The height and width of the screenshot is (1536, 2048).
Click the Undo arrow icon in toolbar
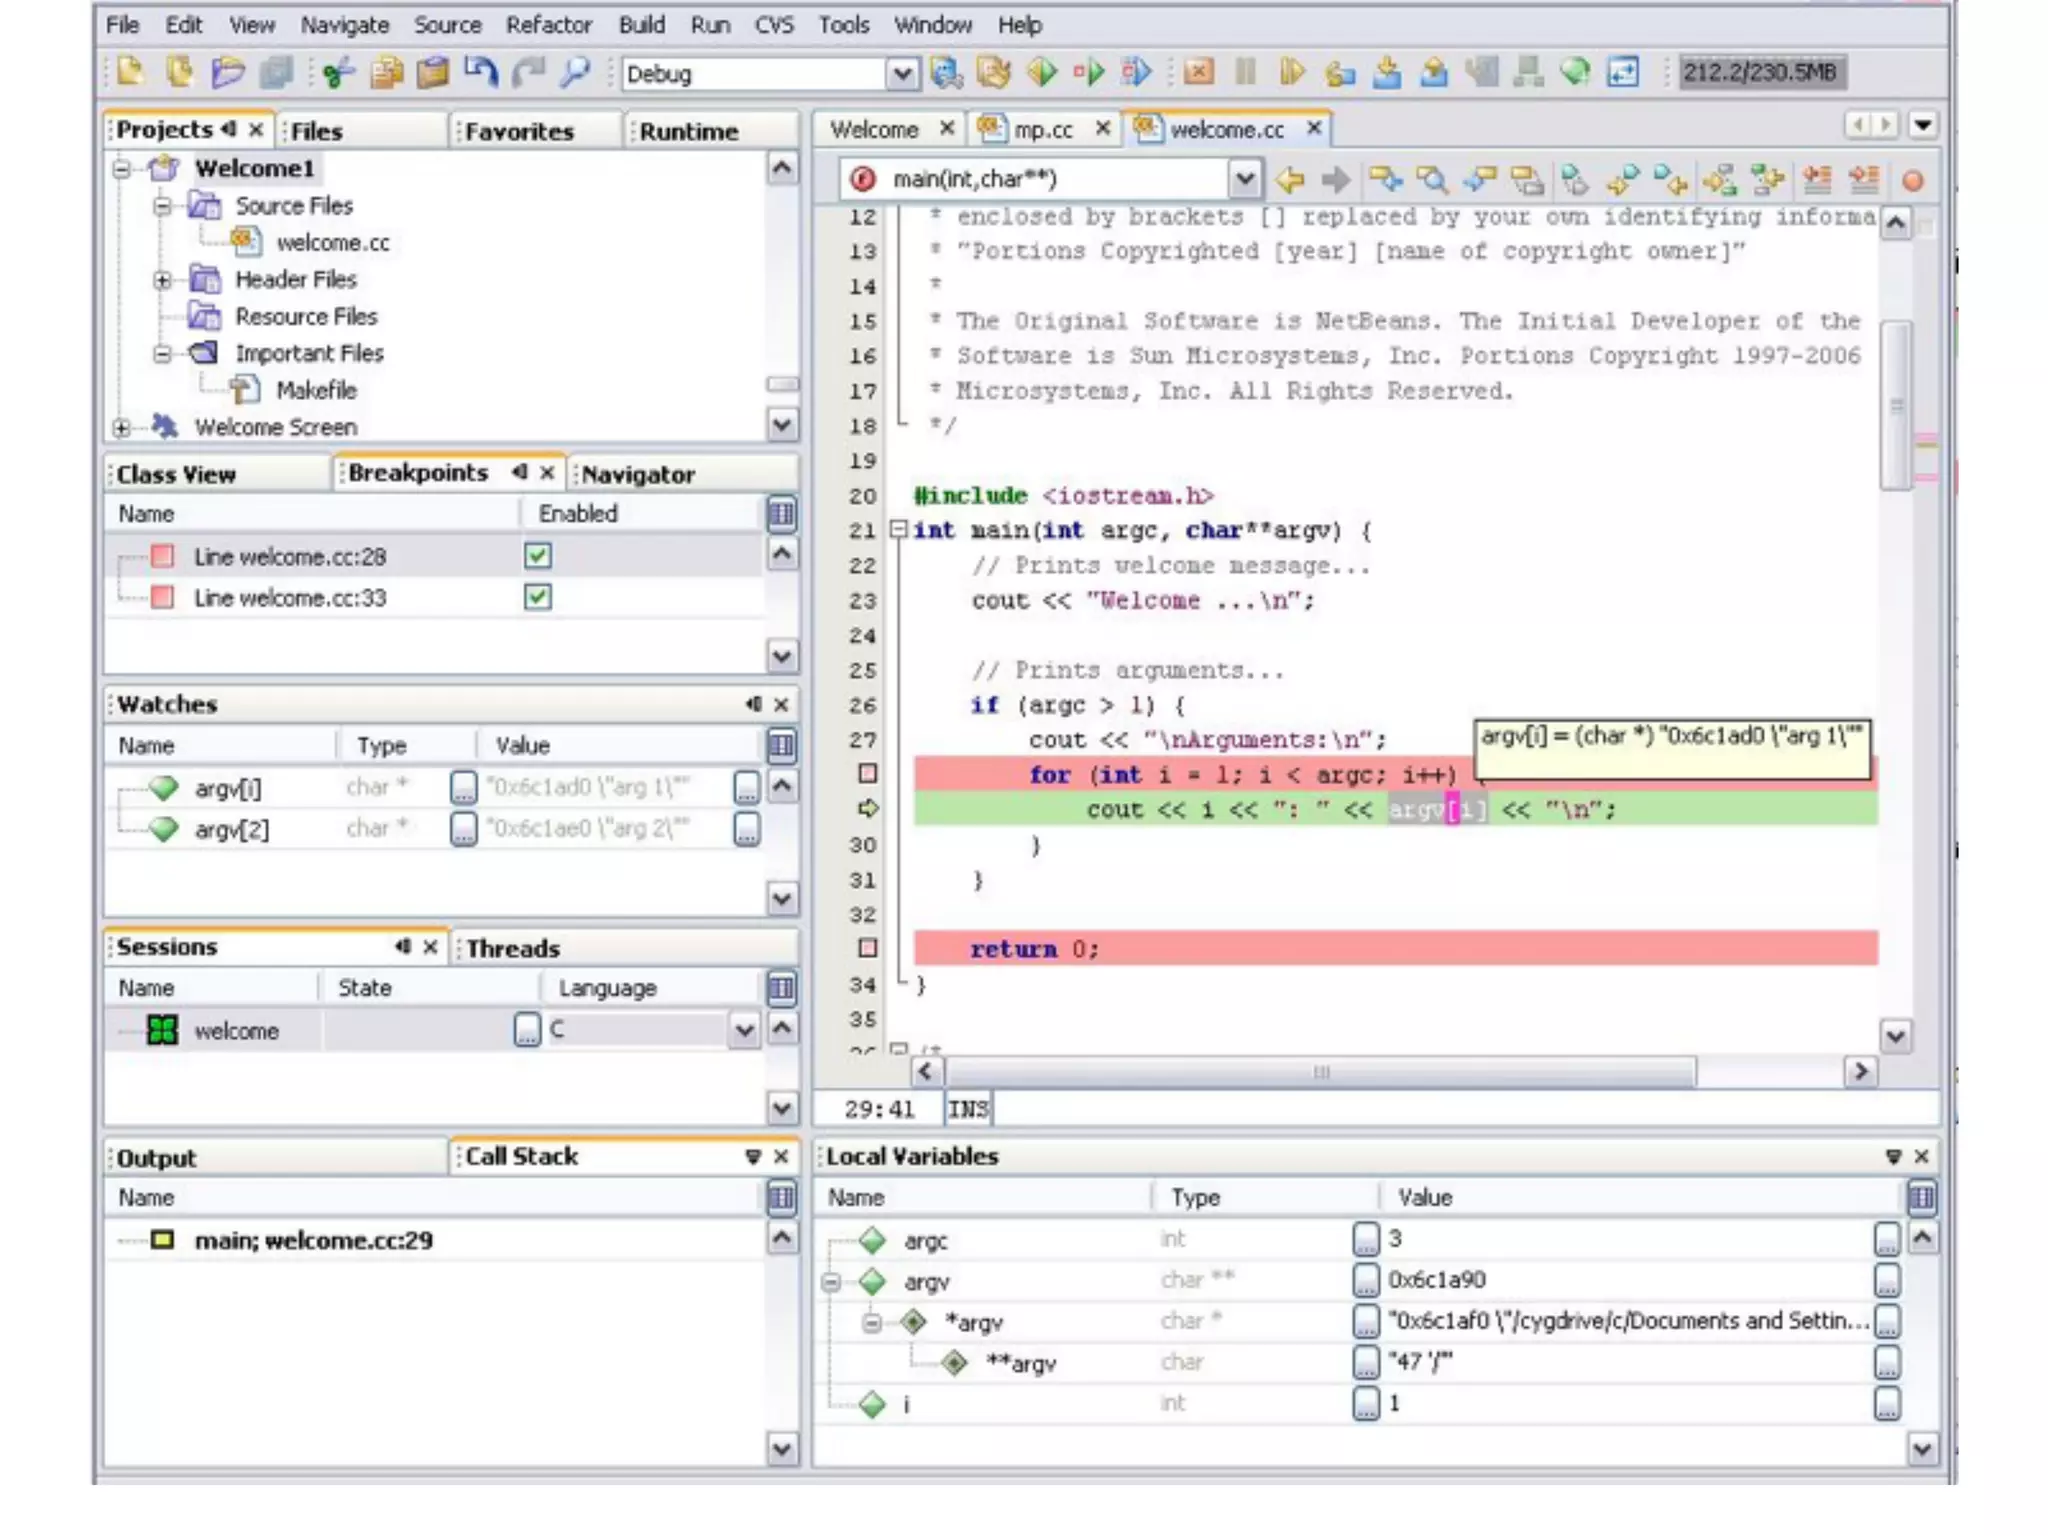[481, 73]
